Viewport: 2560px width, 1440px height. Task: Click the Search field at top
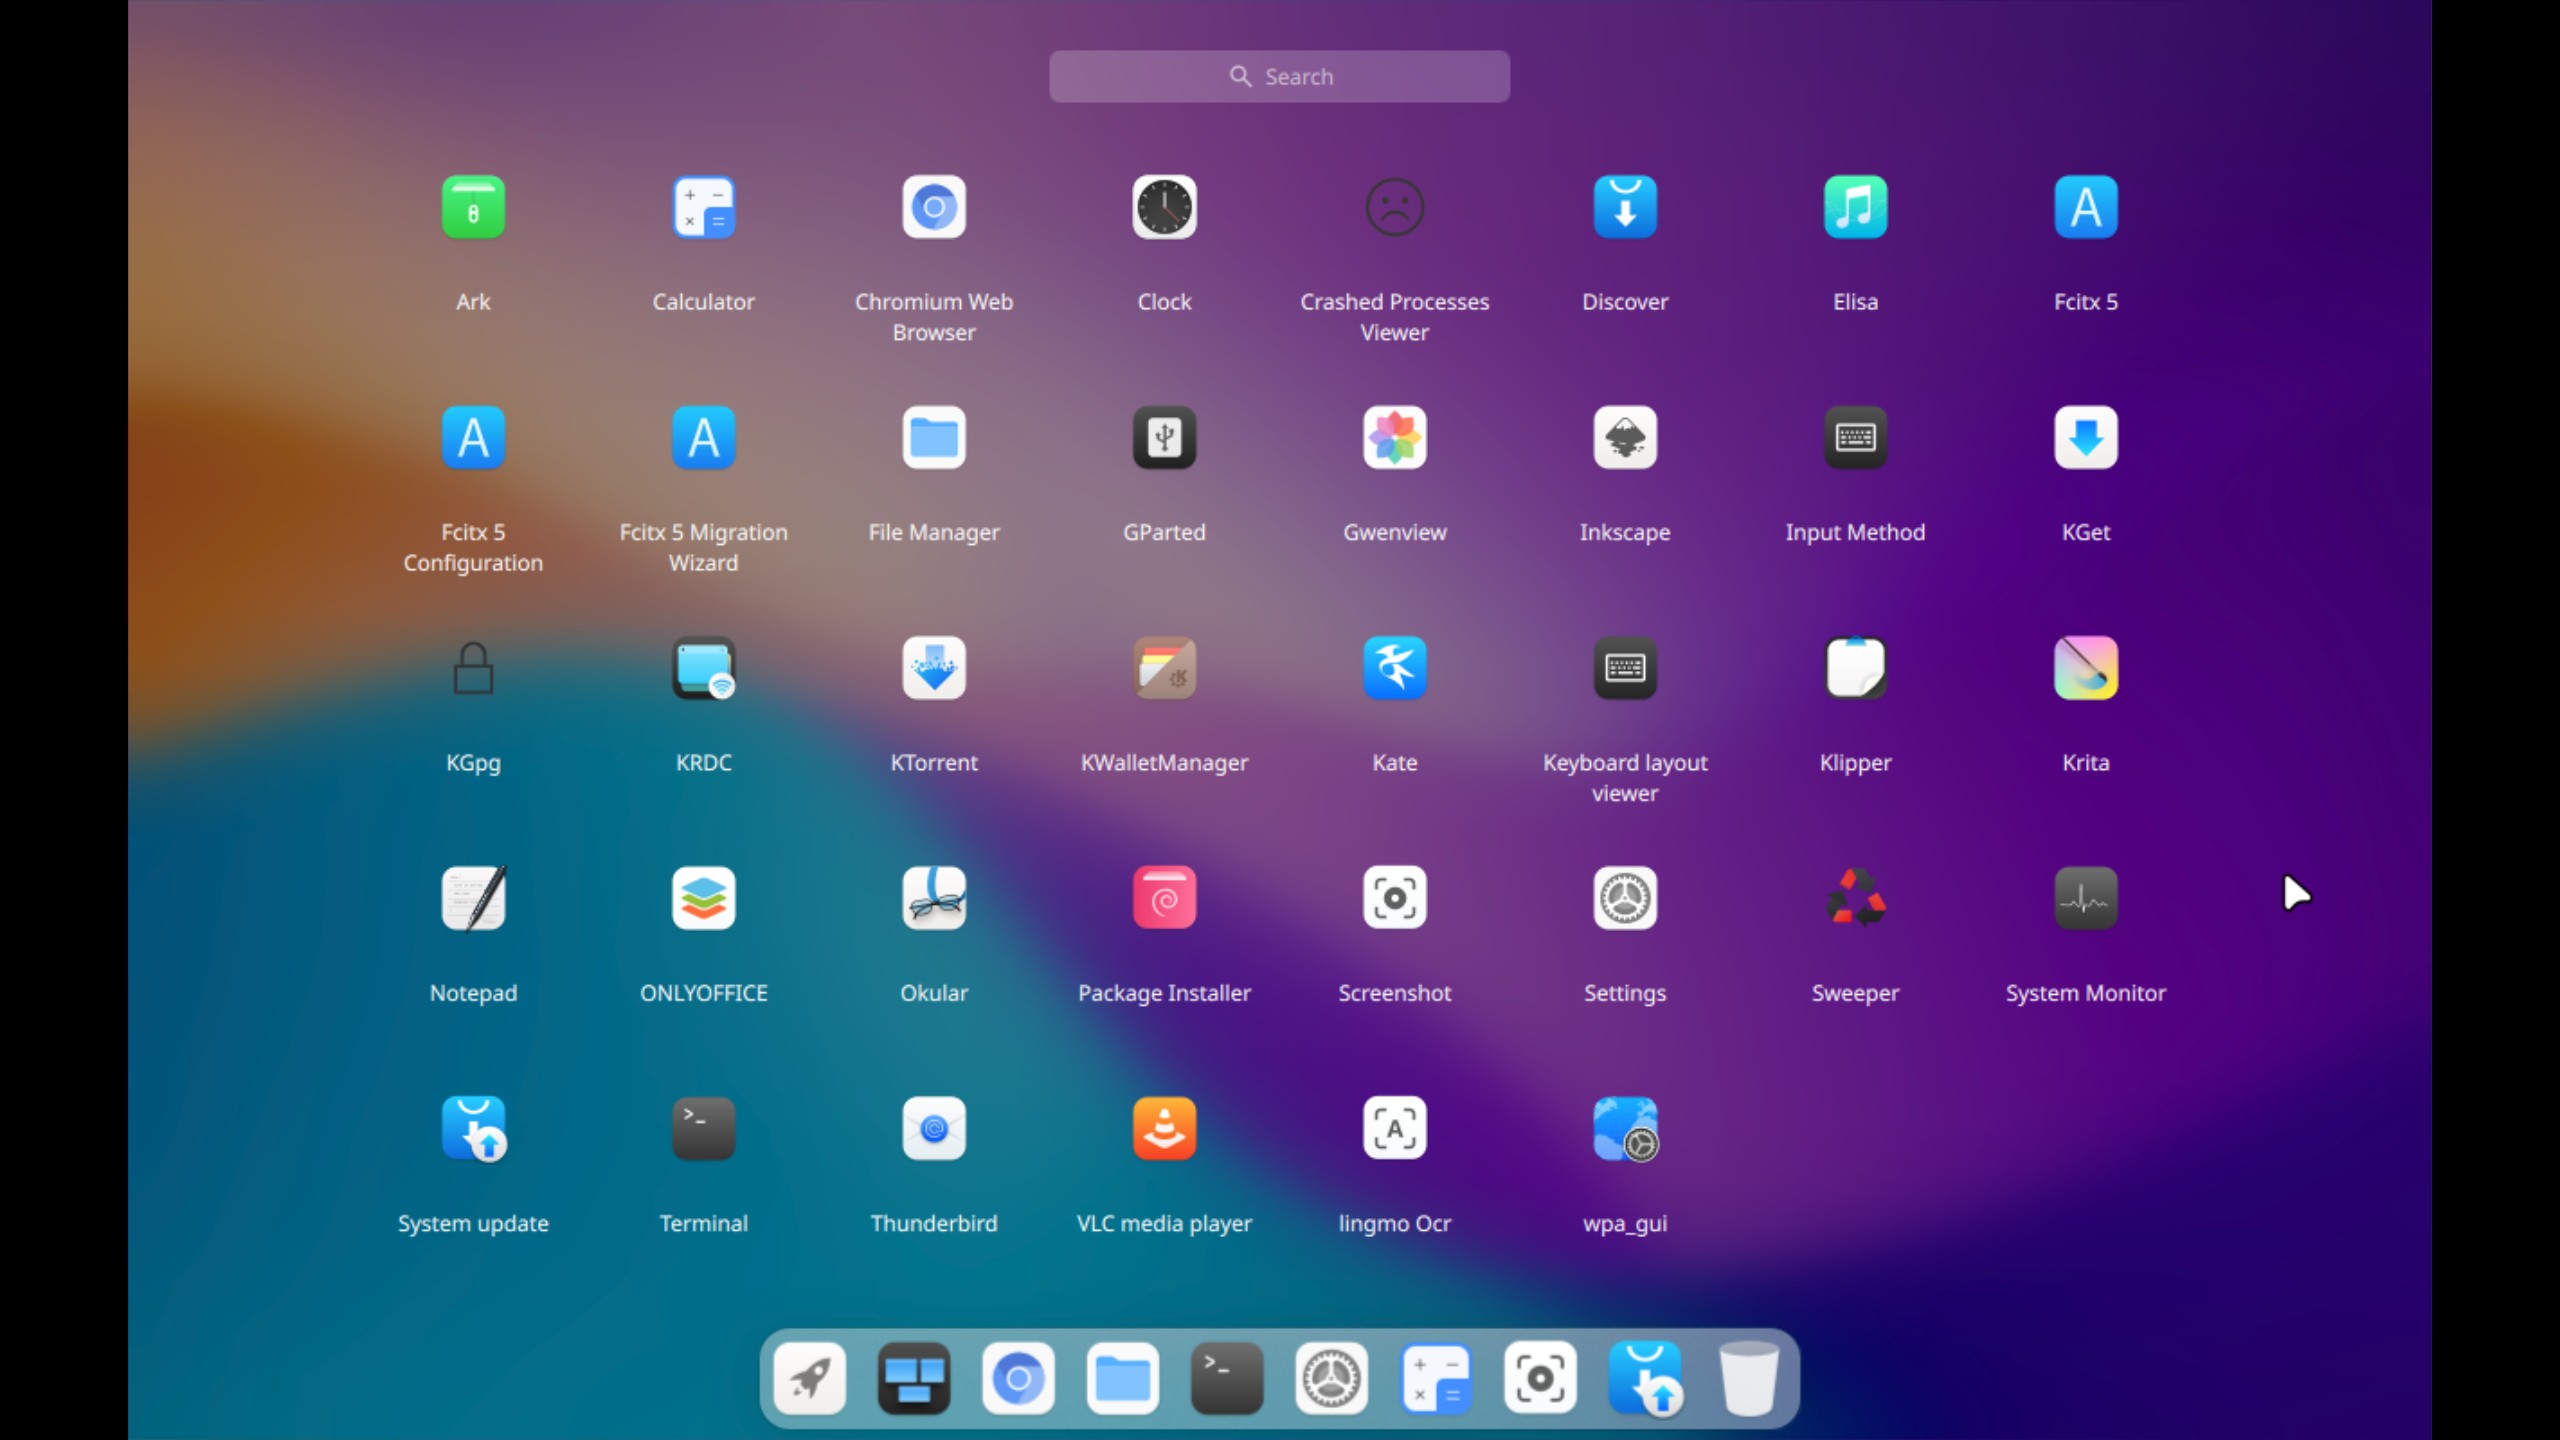tap(1279, 76)
